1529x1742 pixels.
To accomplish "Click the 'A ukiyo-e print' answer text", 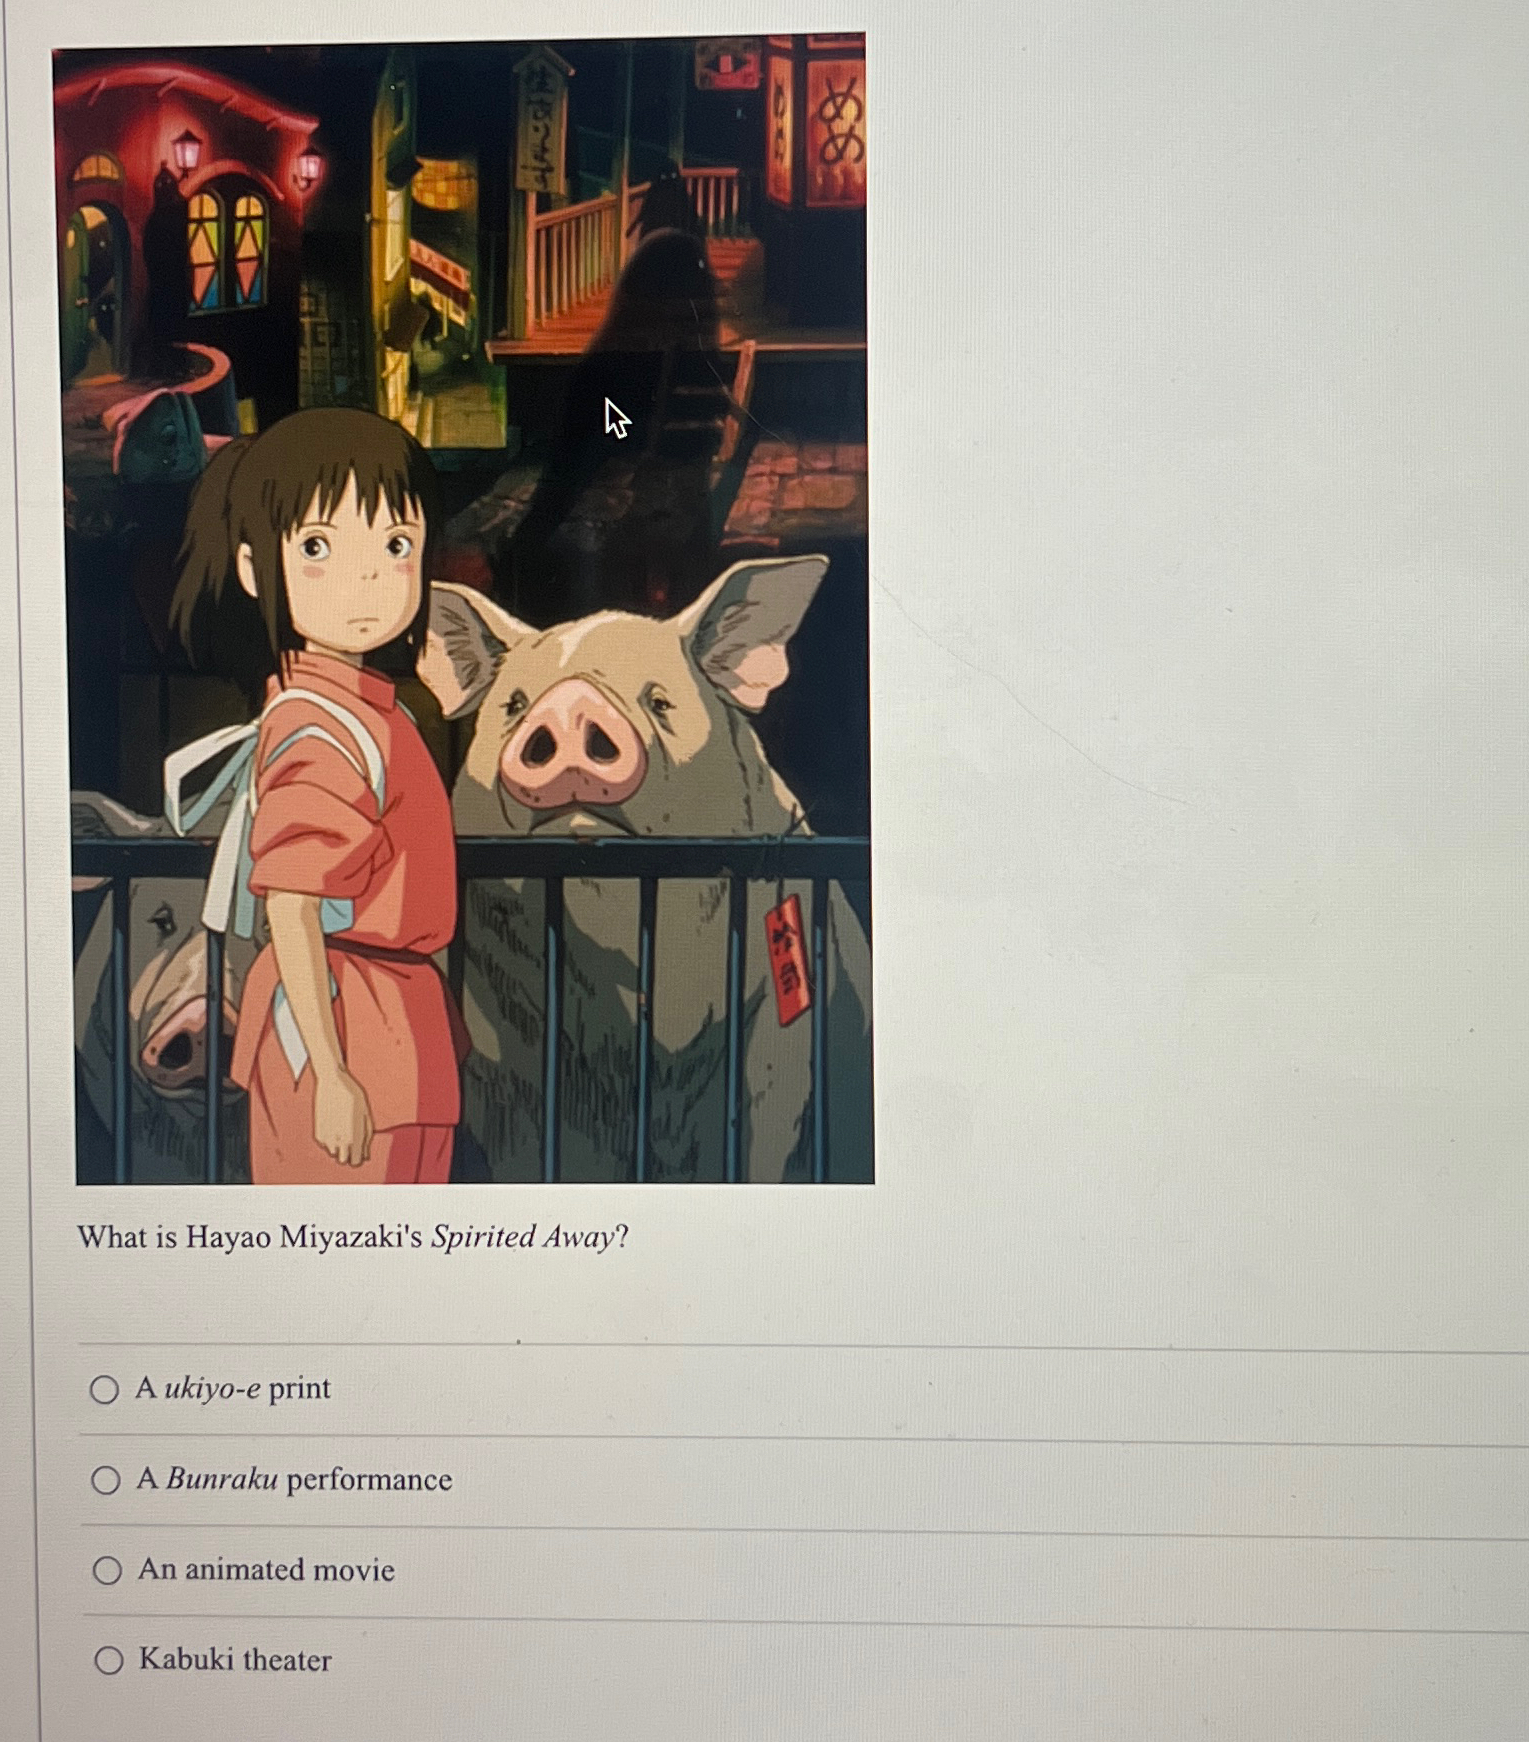I will tap(233, 1388).
